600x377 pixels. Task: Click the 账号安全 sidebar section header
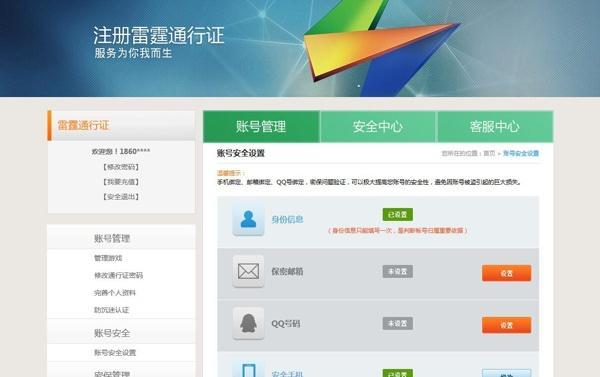point(121,333)
